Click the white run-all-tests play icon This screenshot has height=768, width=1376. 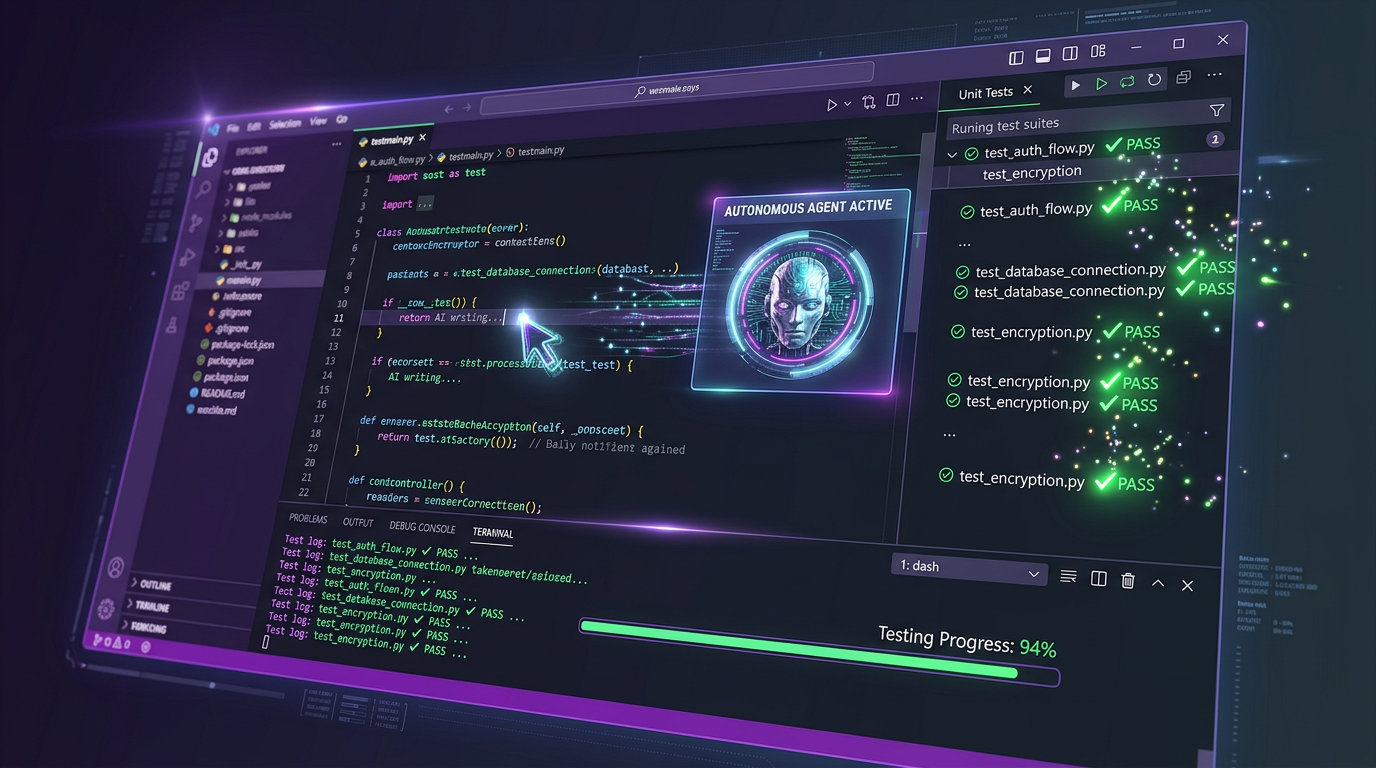click(x=1075, y=85)
